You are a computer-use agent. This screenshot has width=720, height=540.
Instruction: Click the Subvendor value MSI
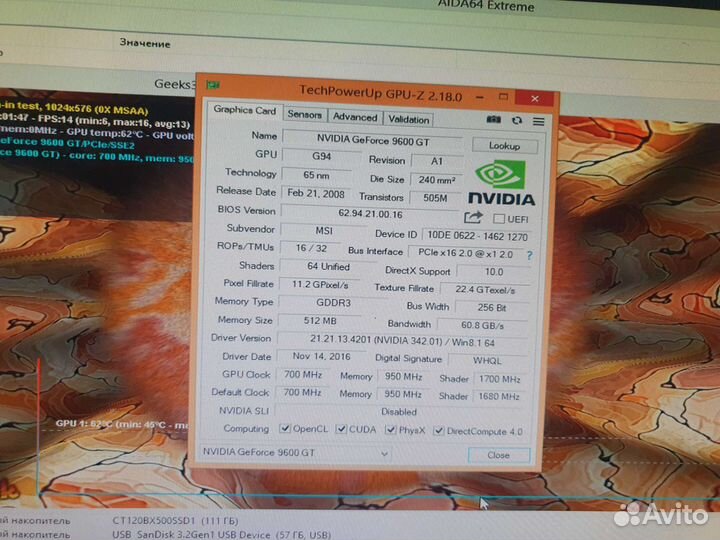coord(324,231)
